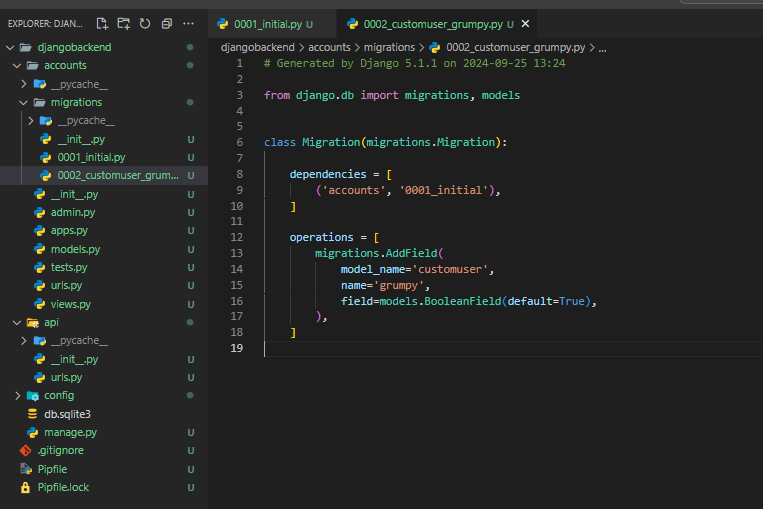Collapse the djangobackend root folder
Screen dimensions: 763x509
pyautogui.click(x=10, y=47)
